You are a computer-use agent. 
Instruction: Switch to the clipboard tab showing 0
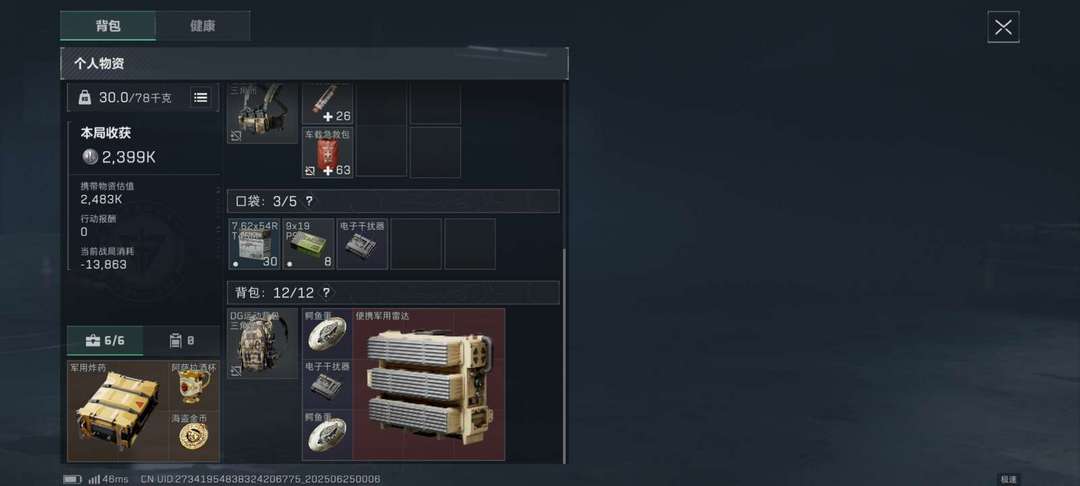(182, 340)
